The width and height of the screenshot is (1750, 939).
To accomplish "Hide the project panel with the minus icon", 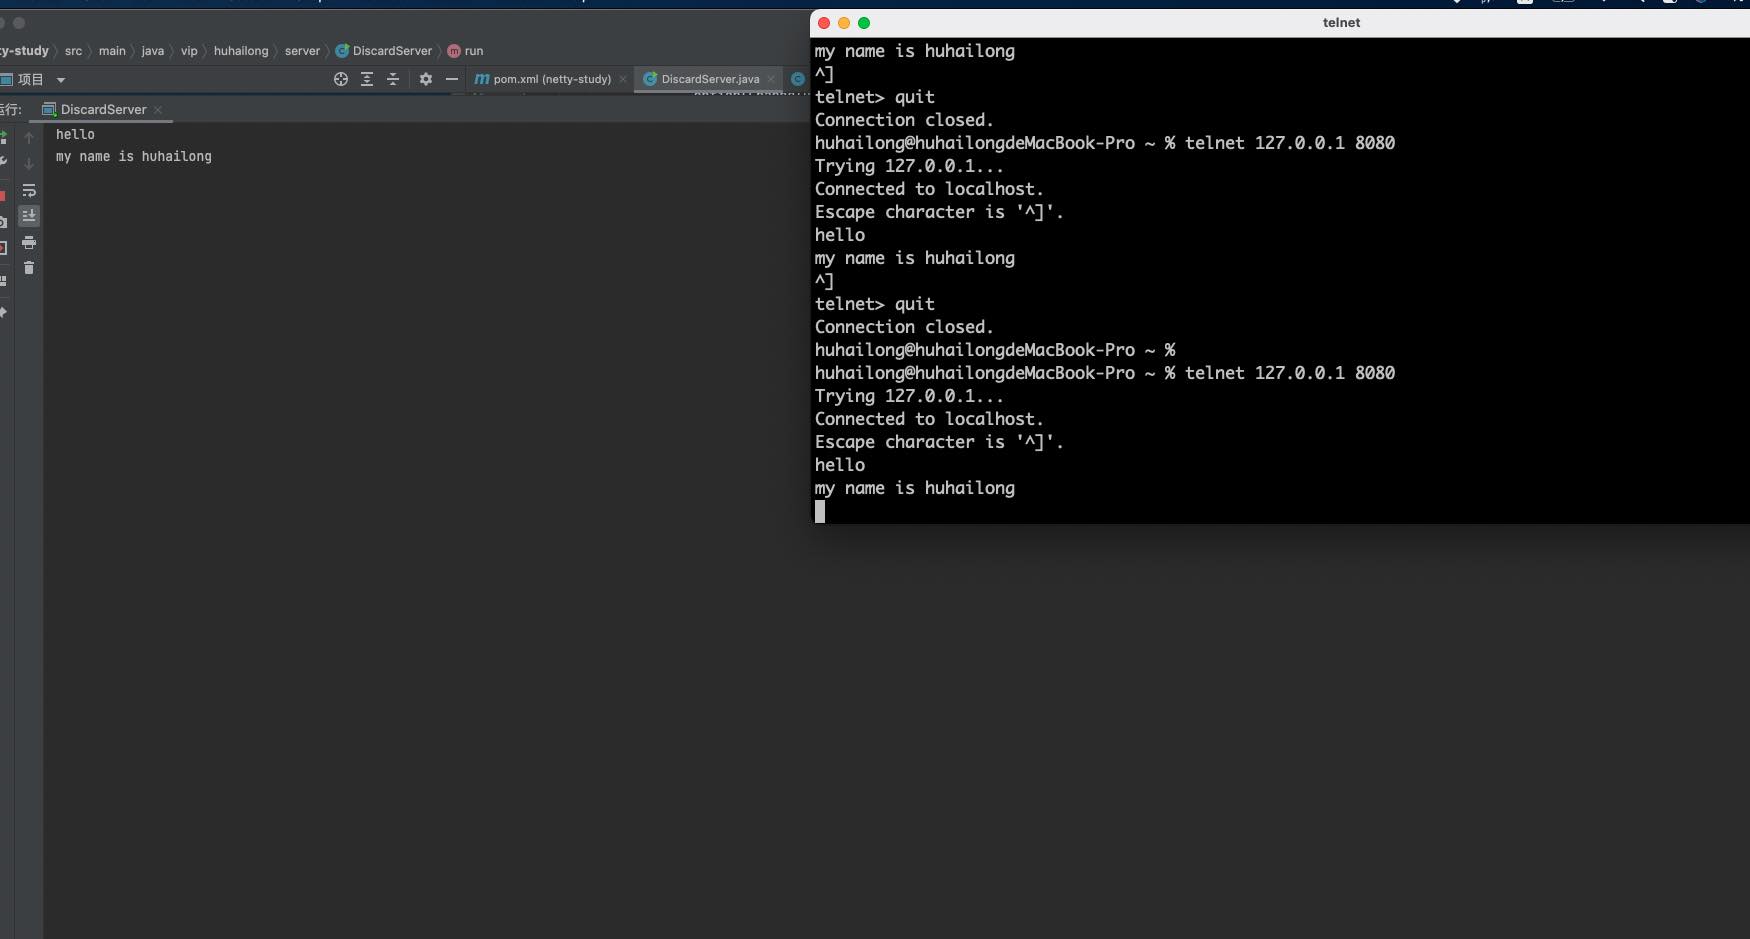I will [x=452, y=79].
